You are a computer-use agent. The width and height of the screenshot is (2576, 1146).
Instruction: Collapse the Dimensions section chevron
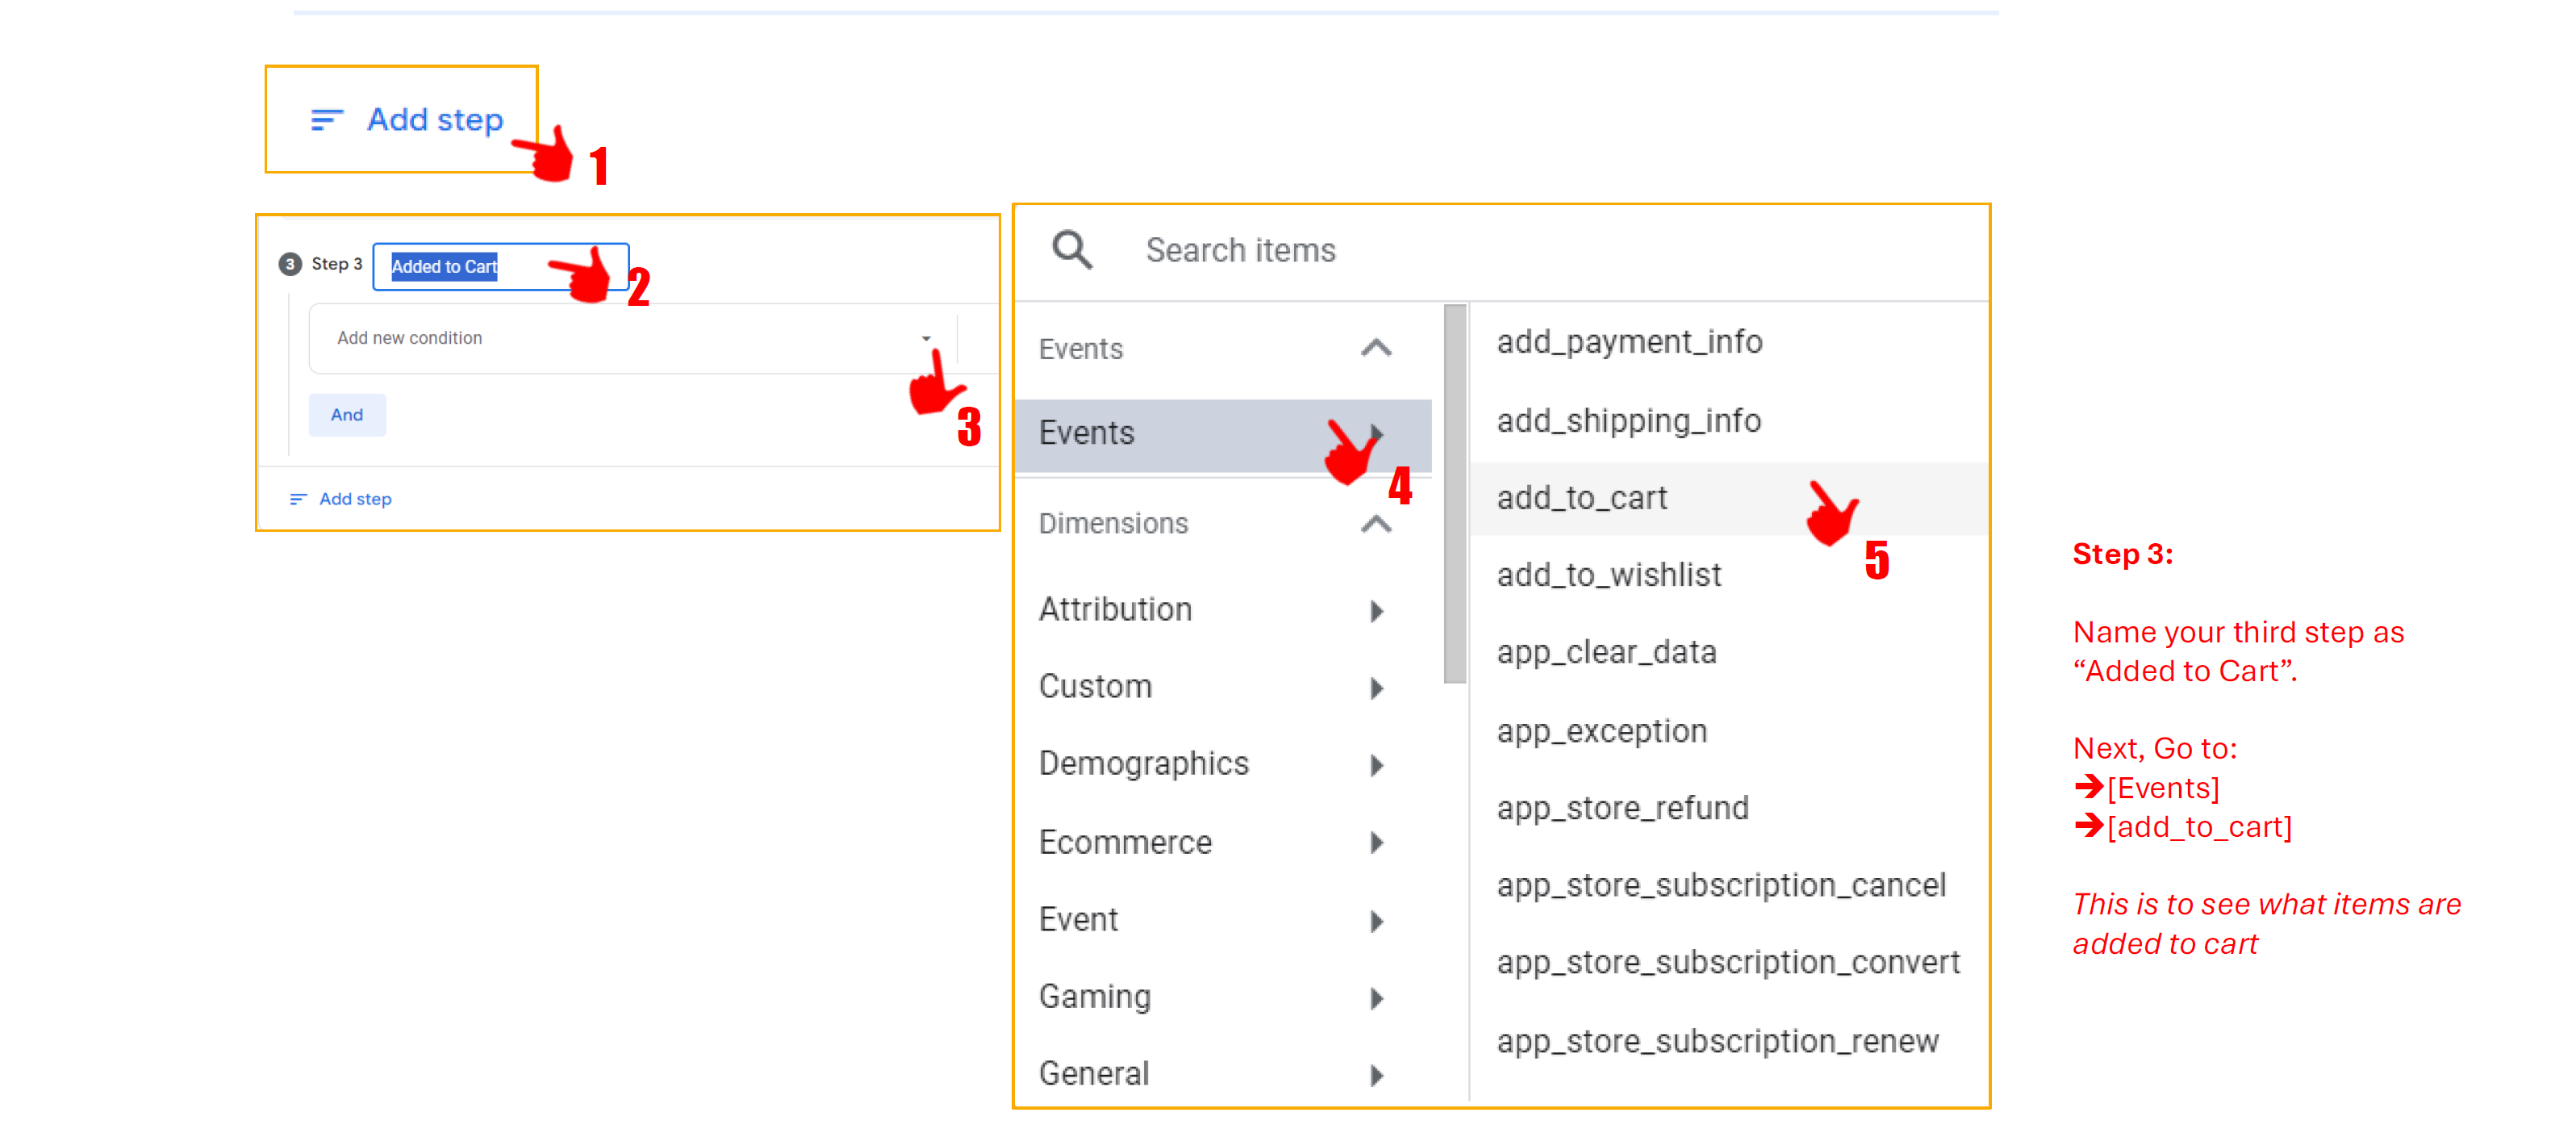1376,524
